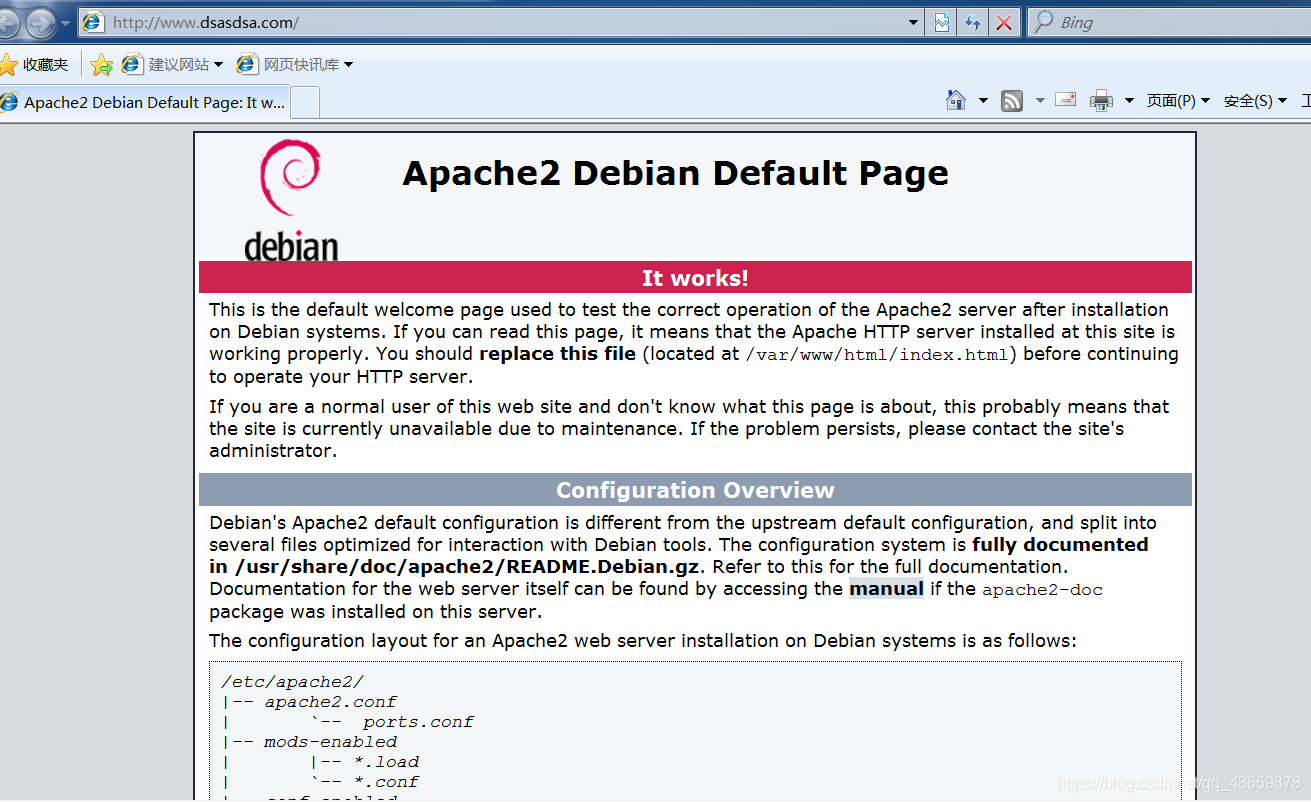
Task: Expand the RSS feeds dropdown arrow
Action: click(1040, 101)
